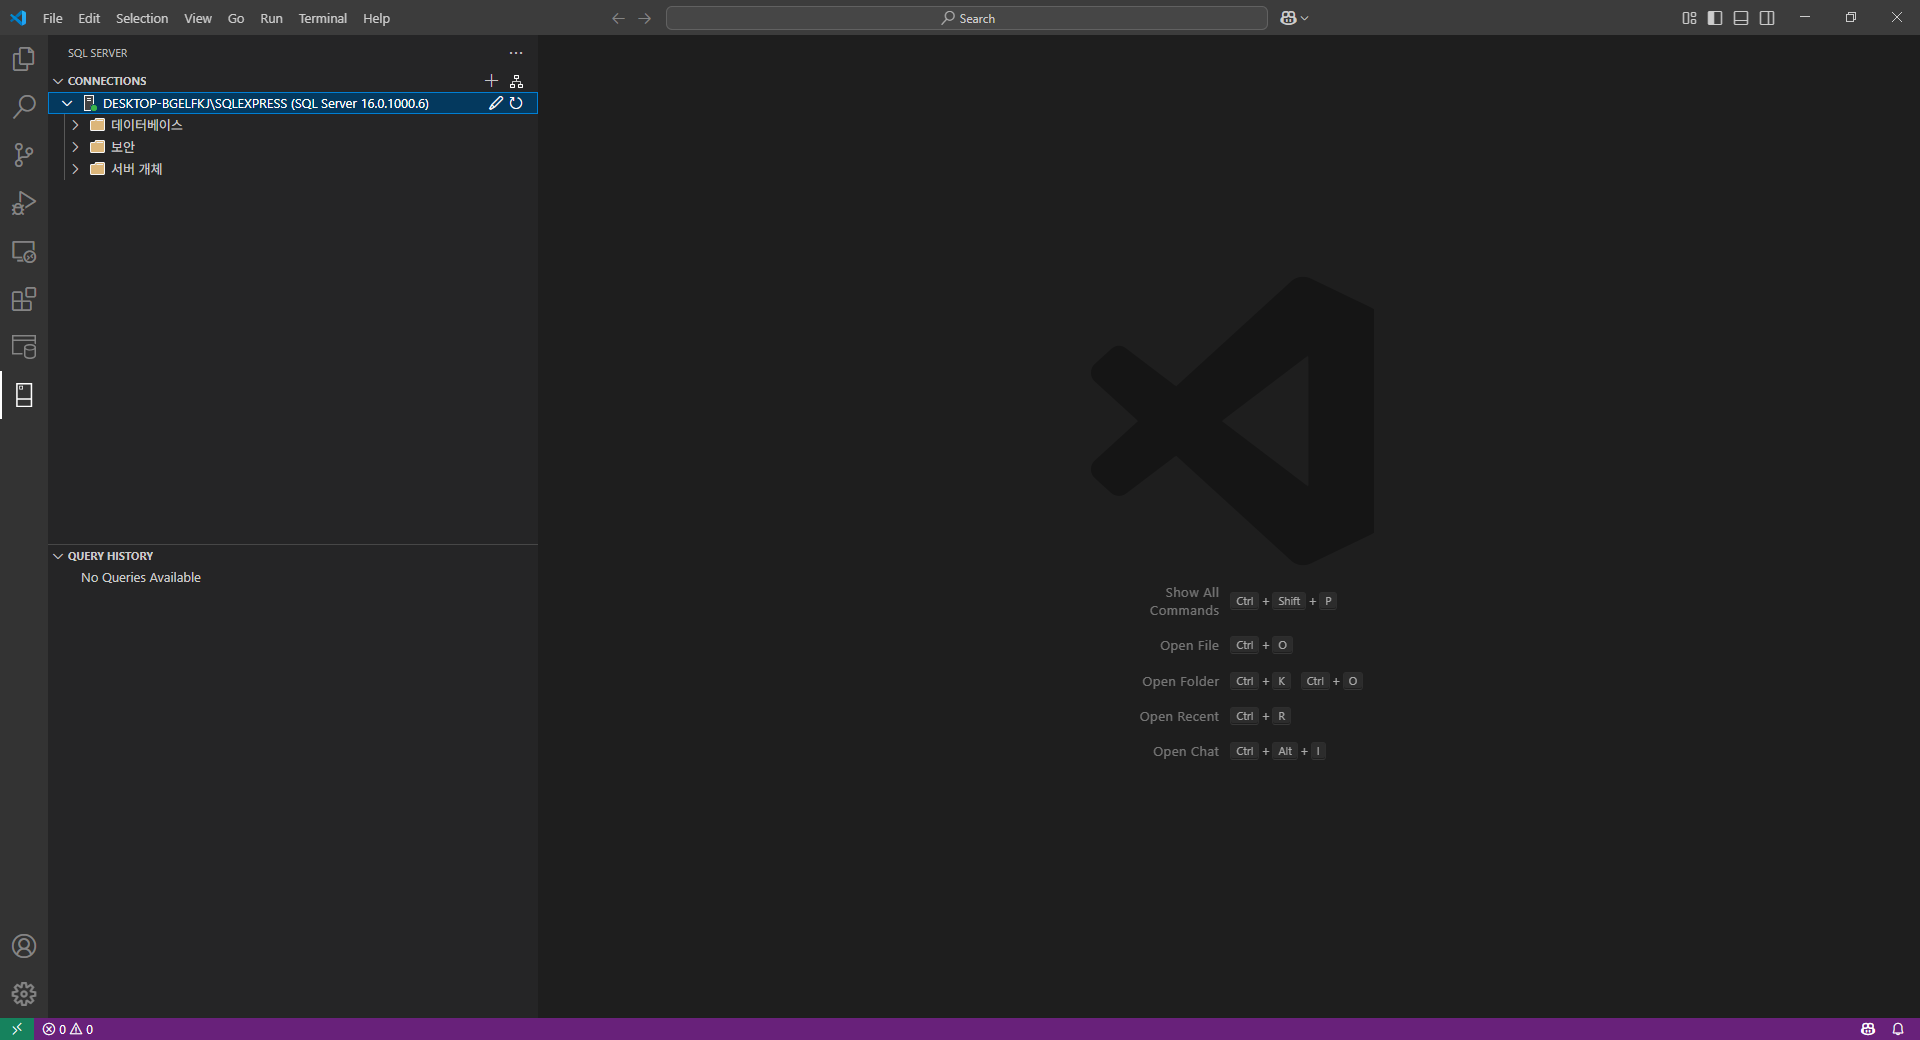Viewport: 1920px width, 1040px height.
Task: Minimize the VS Code window
Action: (1805, 18)
